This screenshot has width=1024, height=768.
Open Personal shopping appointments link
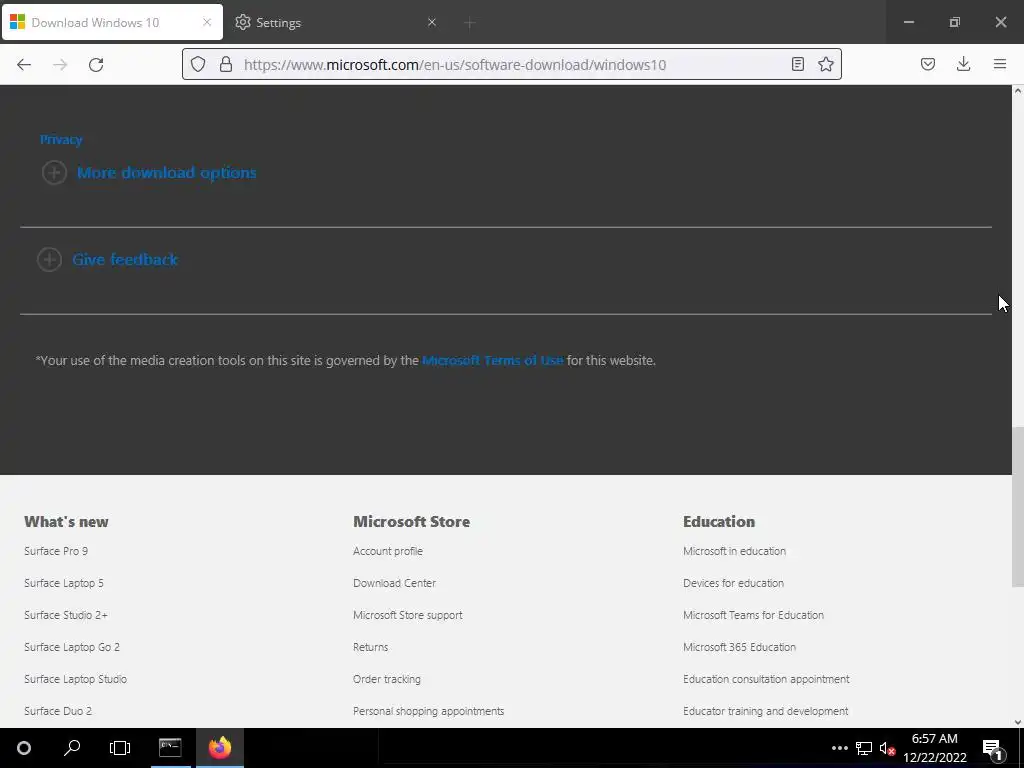428,711
